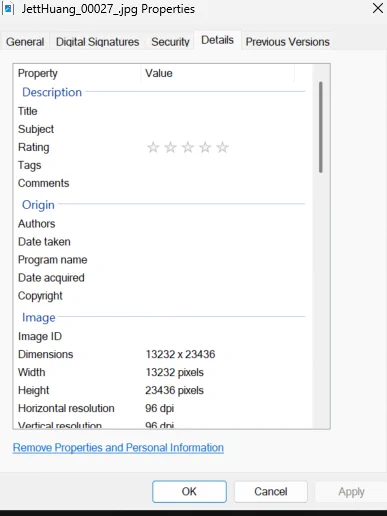Click the 13232 x 23436 dimensions value
The height and width of the screenshot is (516, 387).
click(x=180, y=354)
